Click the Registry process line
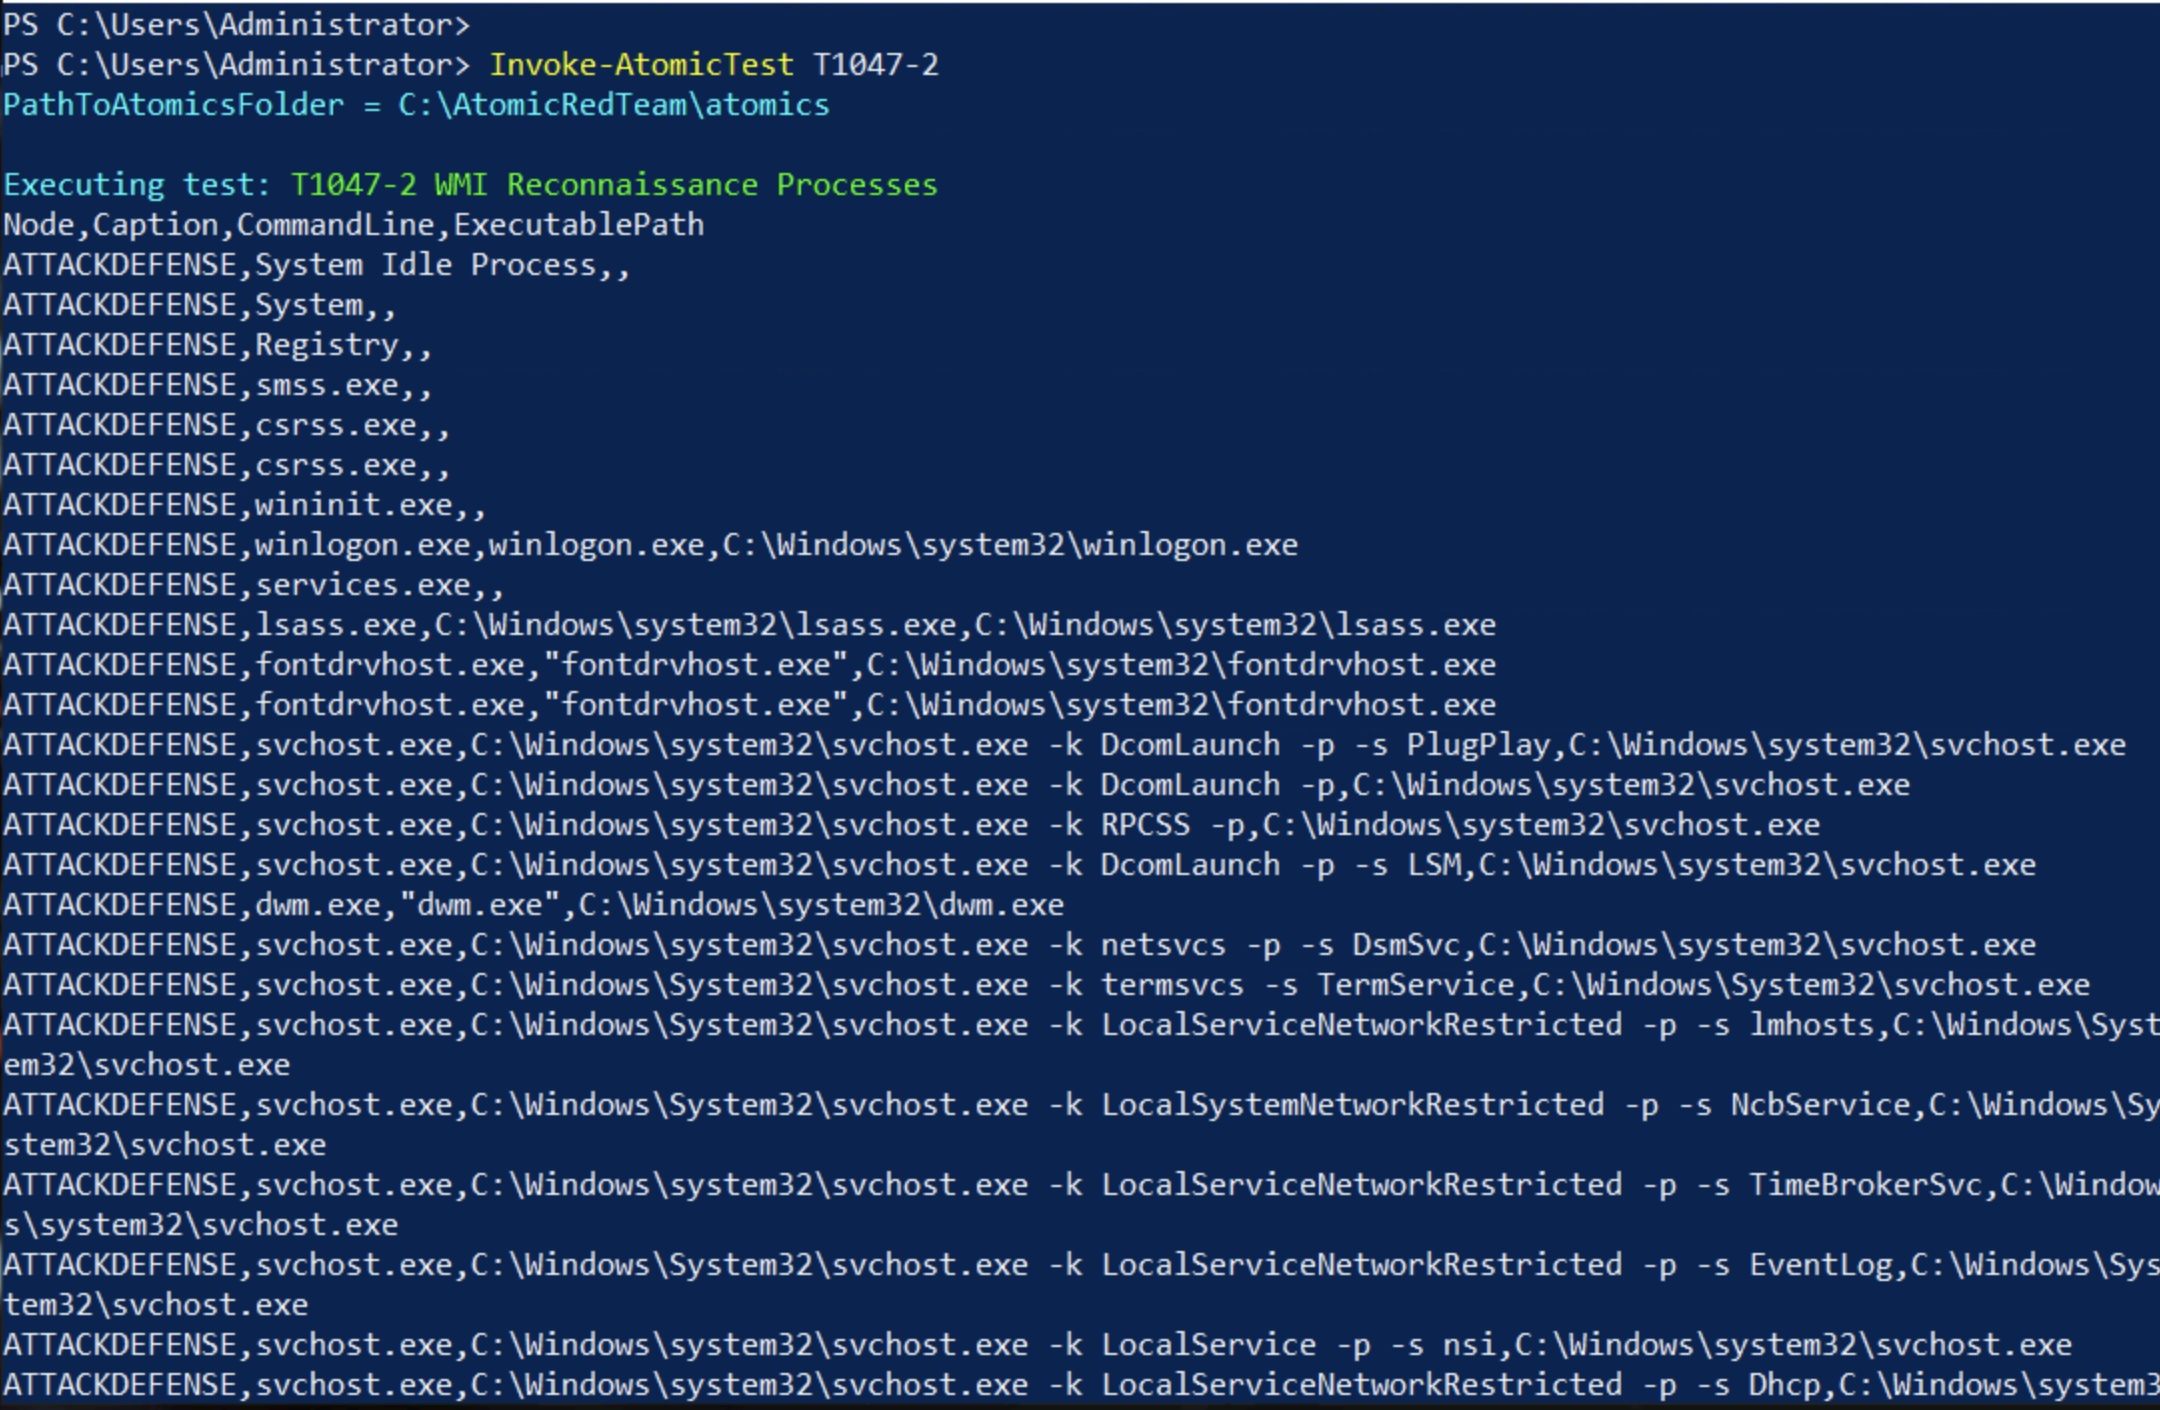This screenshot has height=1410, width=2160. (218, 345)
